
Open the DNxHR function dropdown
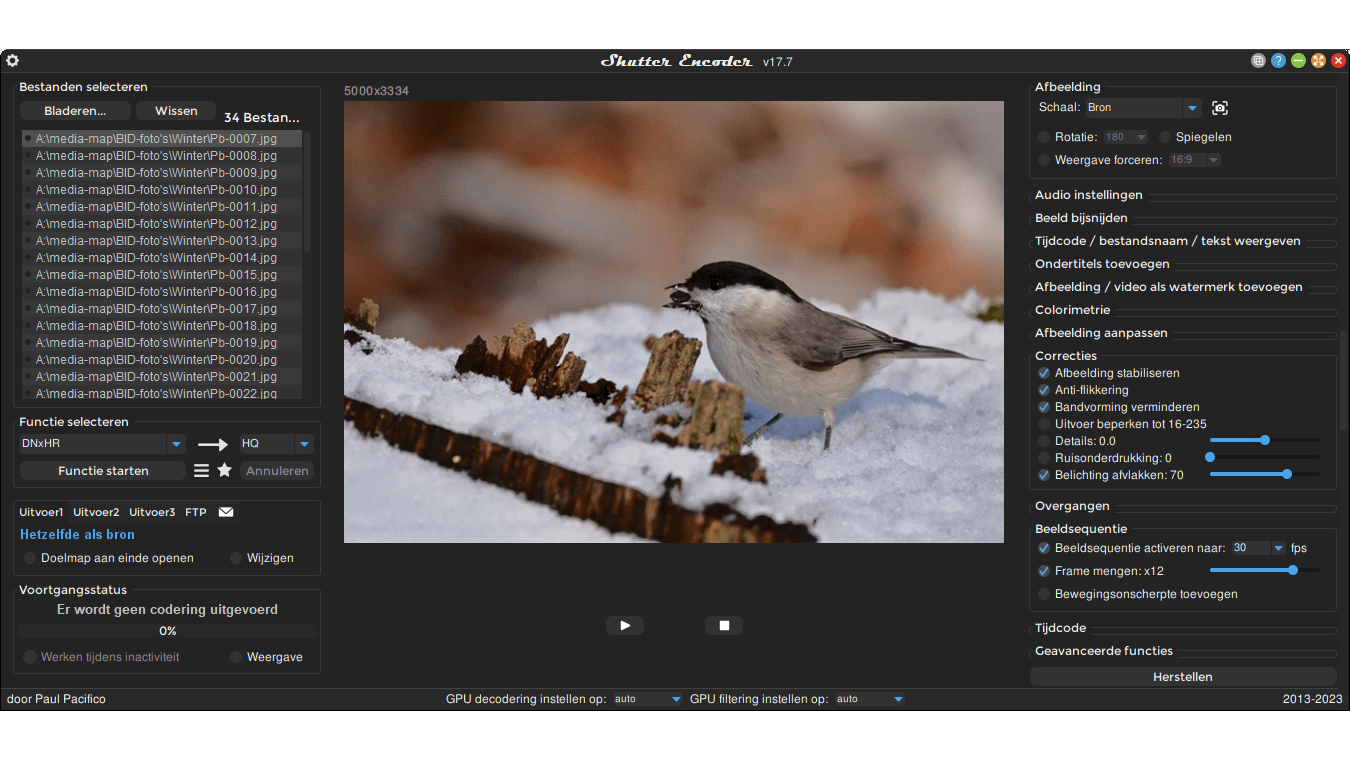pos(176,444)
